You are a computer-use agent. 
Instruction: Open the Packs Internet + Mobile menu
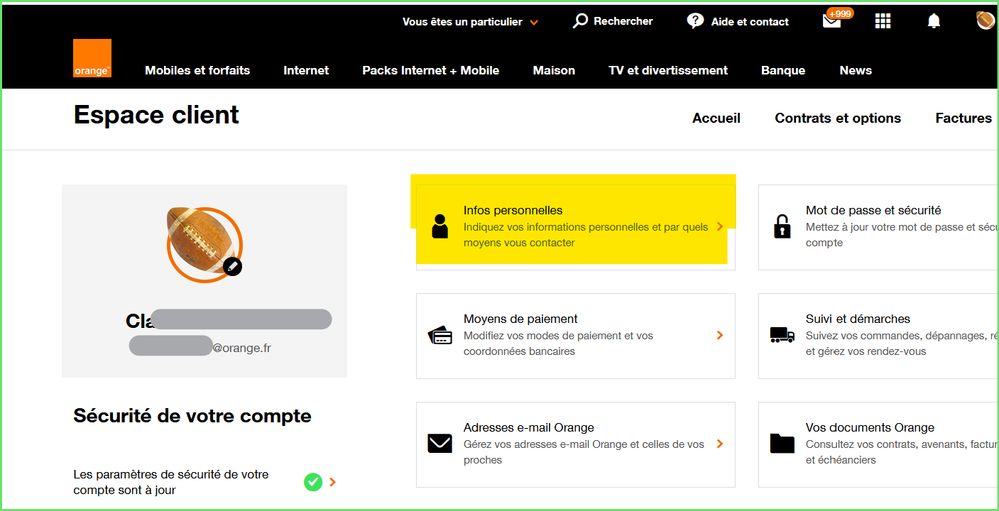(431, 70)
